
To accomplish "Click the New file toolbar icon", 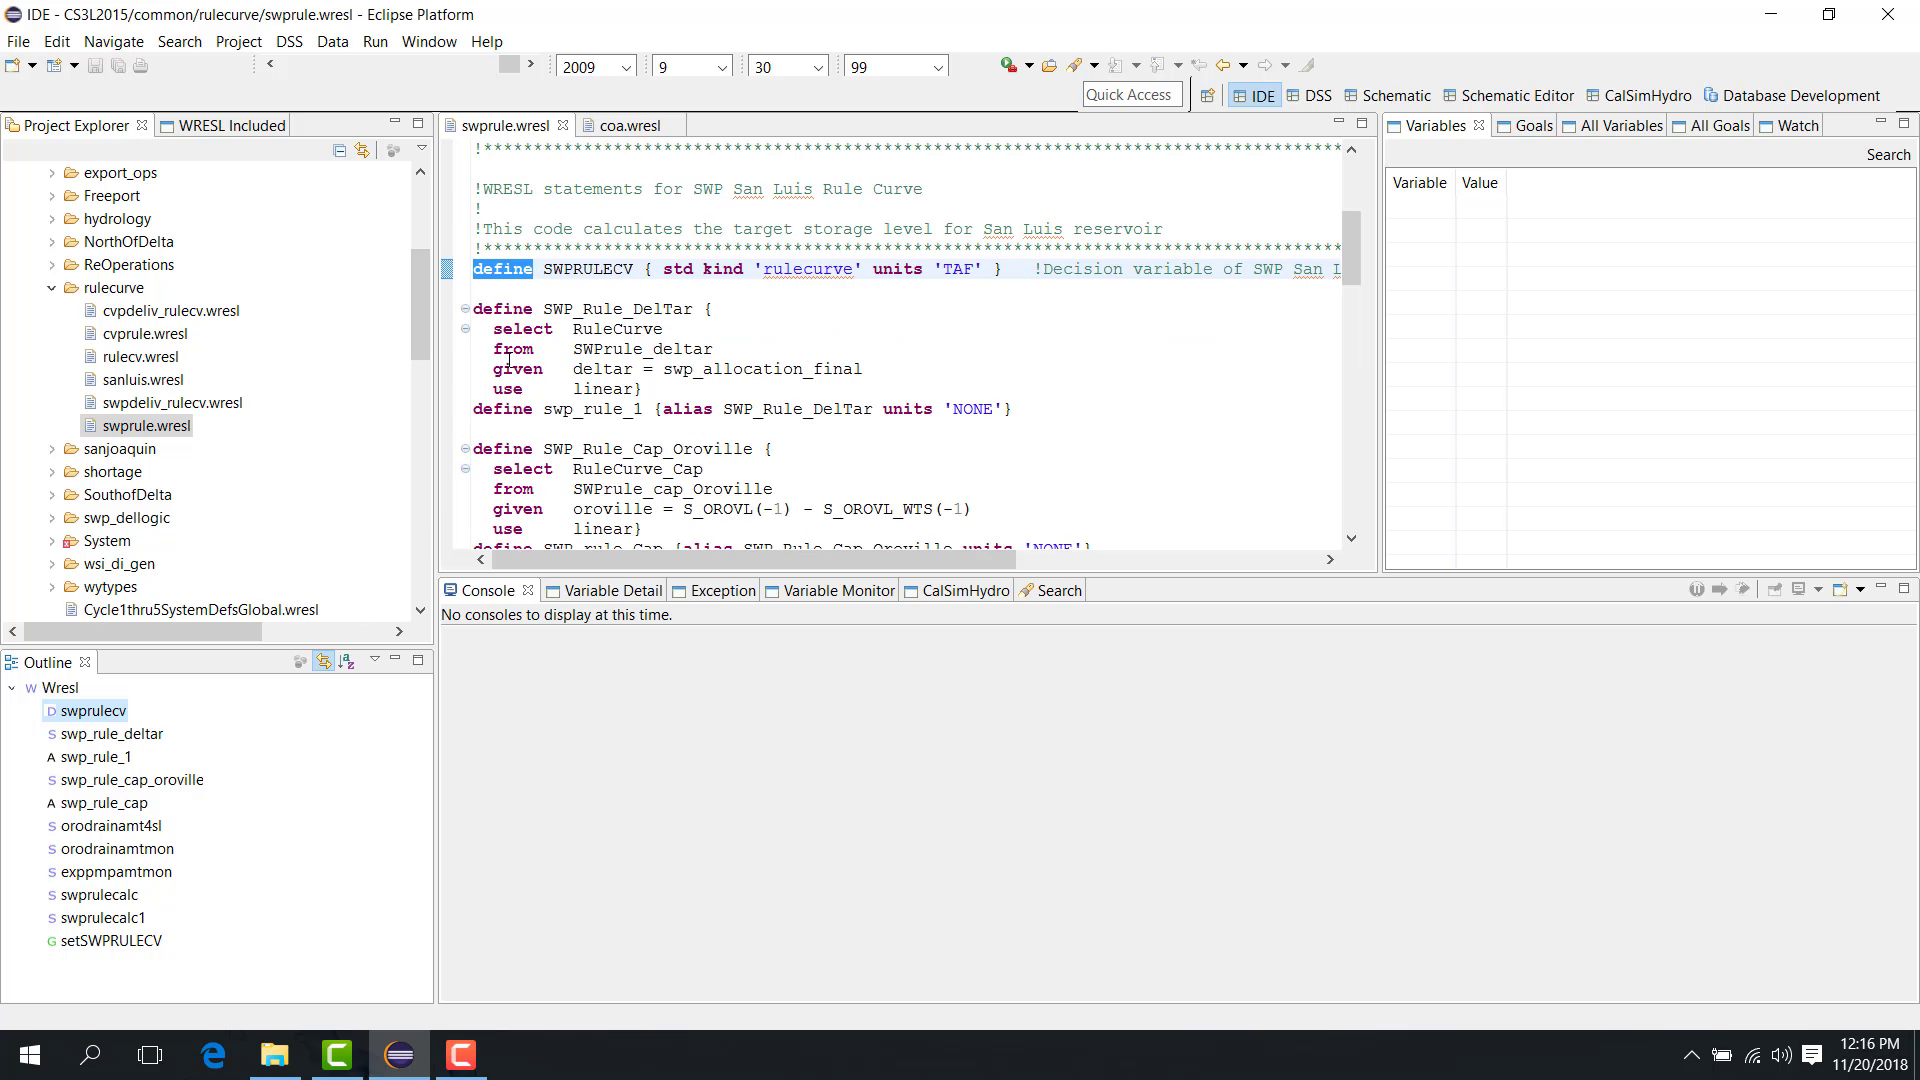I will [x=13, y=66].
